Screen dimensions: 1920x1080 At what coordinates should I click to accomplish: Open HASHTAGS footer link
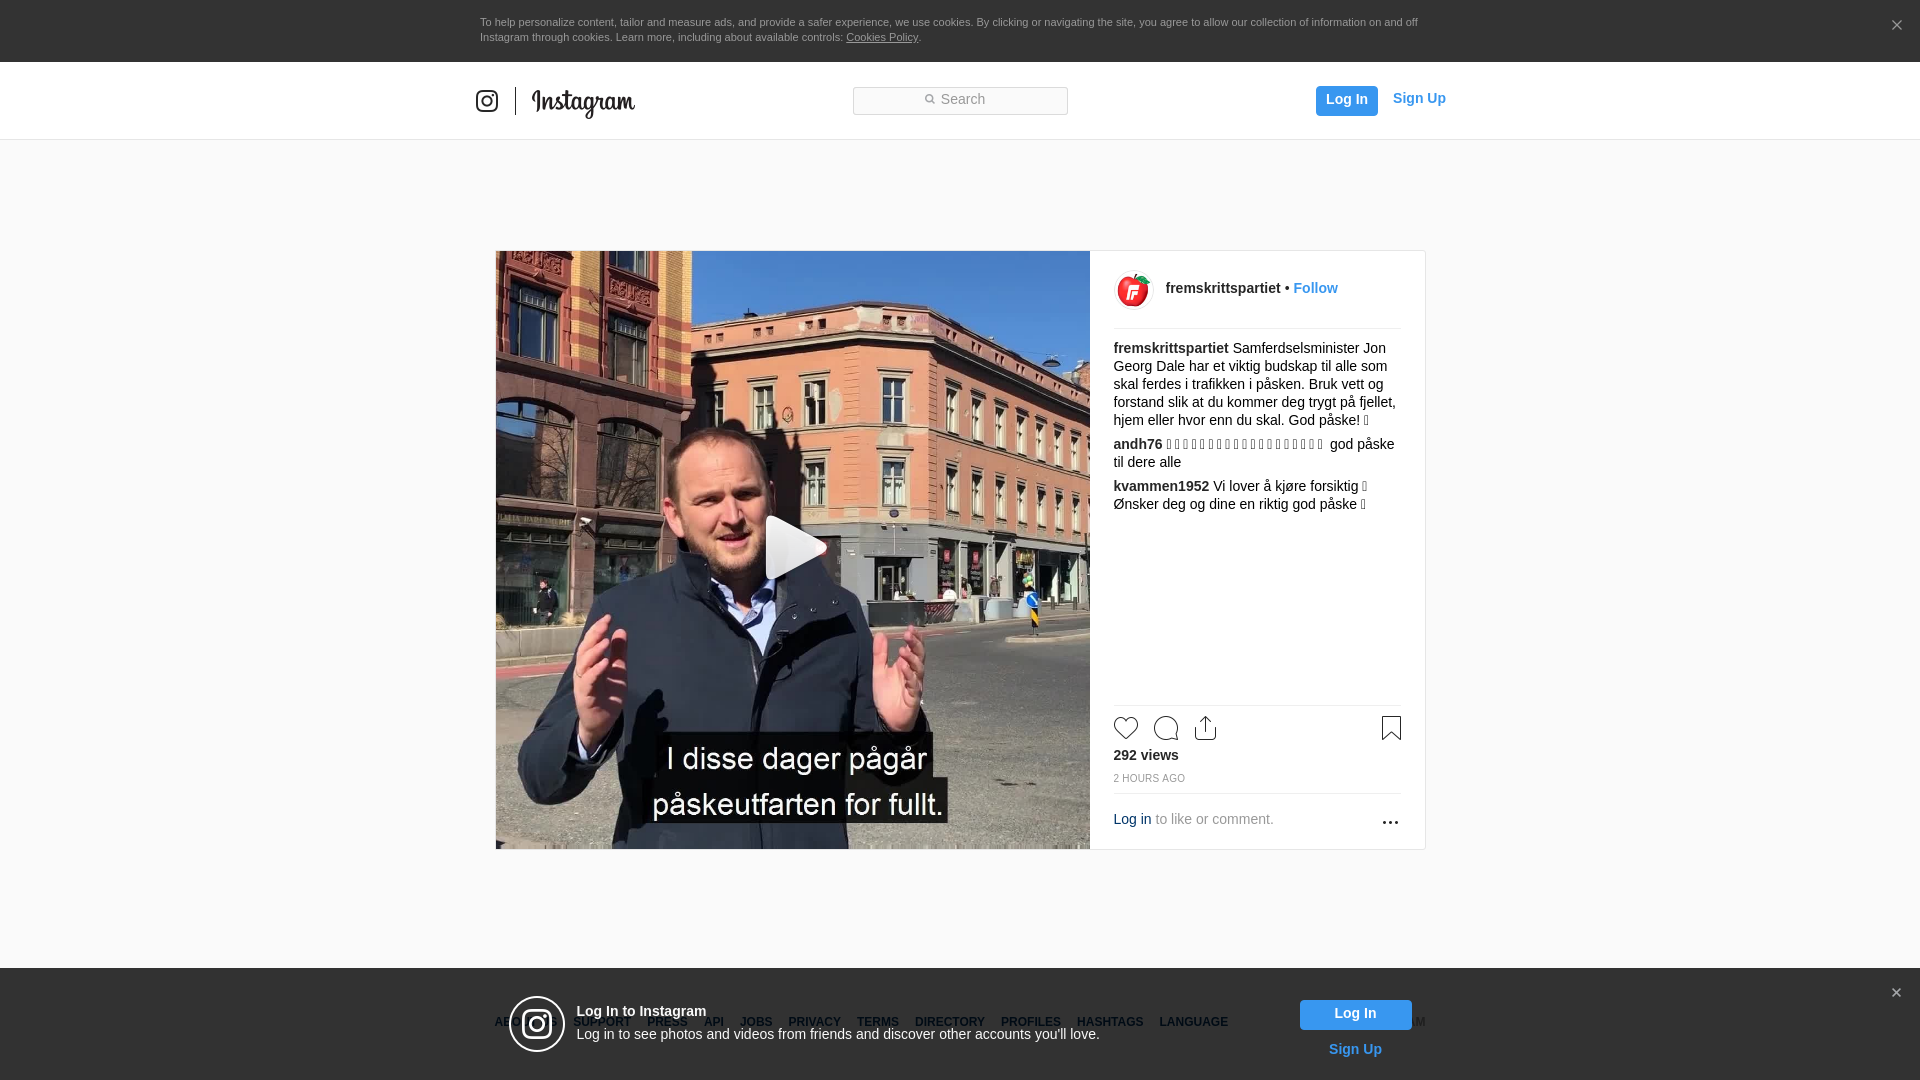tap(1109, 1022)
